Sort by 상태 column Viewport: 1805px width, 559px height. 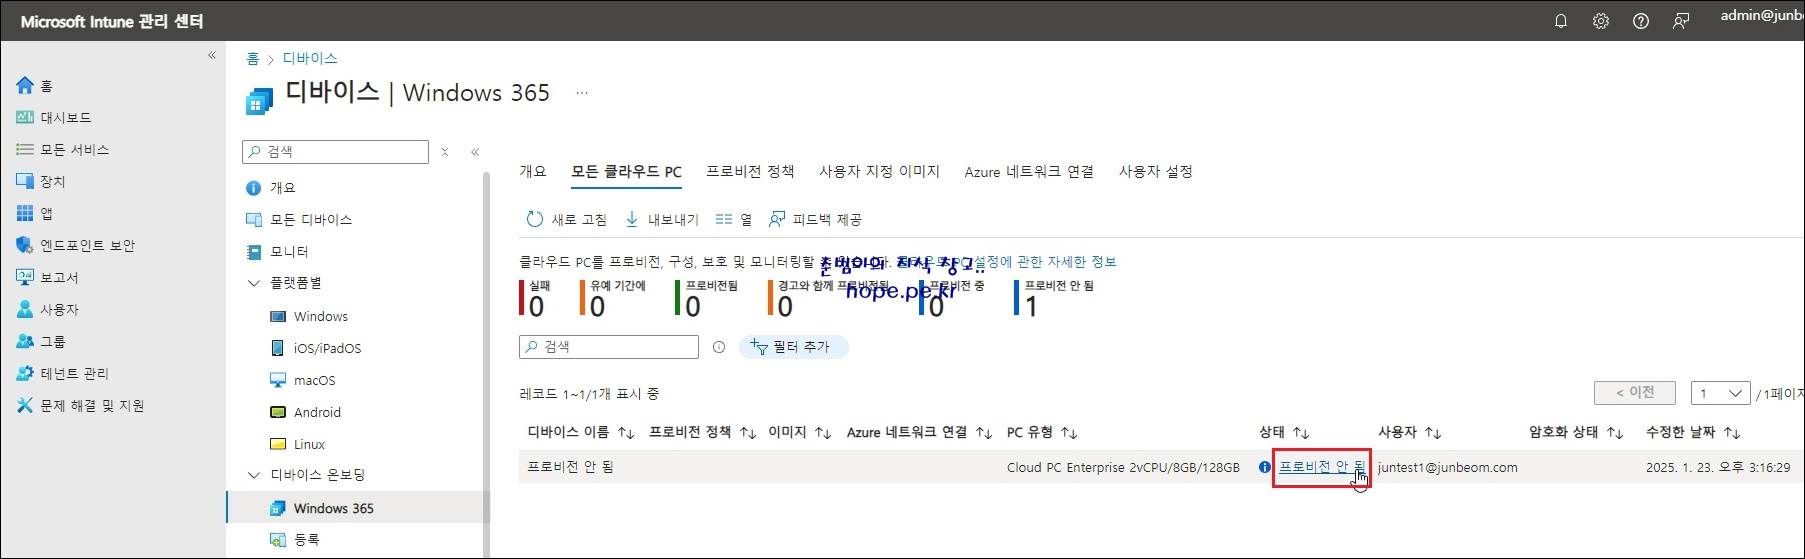pyautogui.click(x=1284, y=433)
